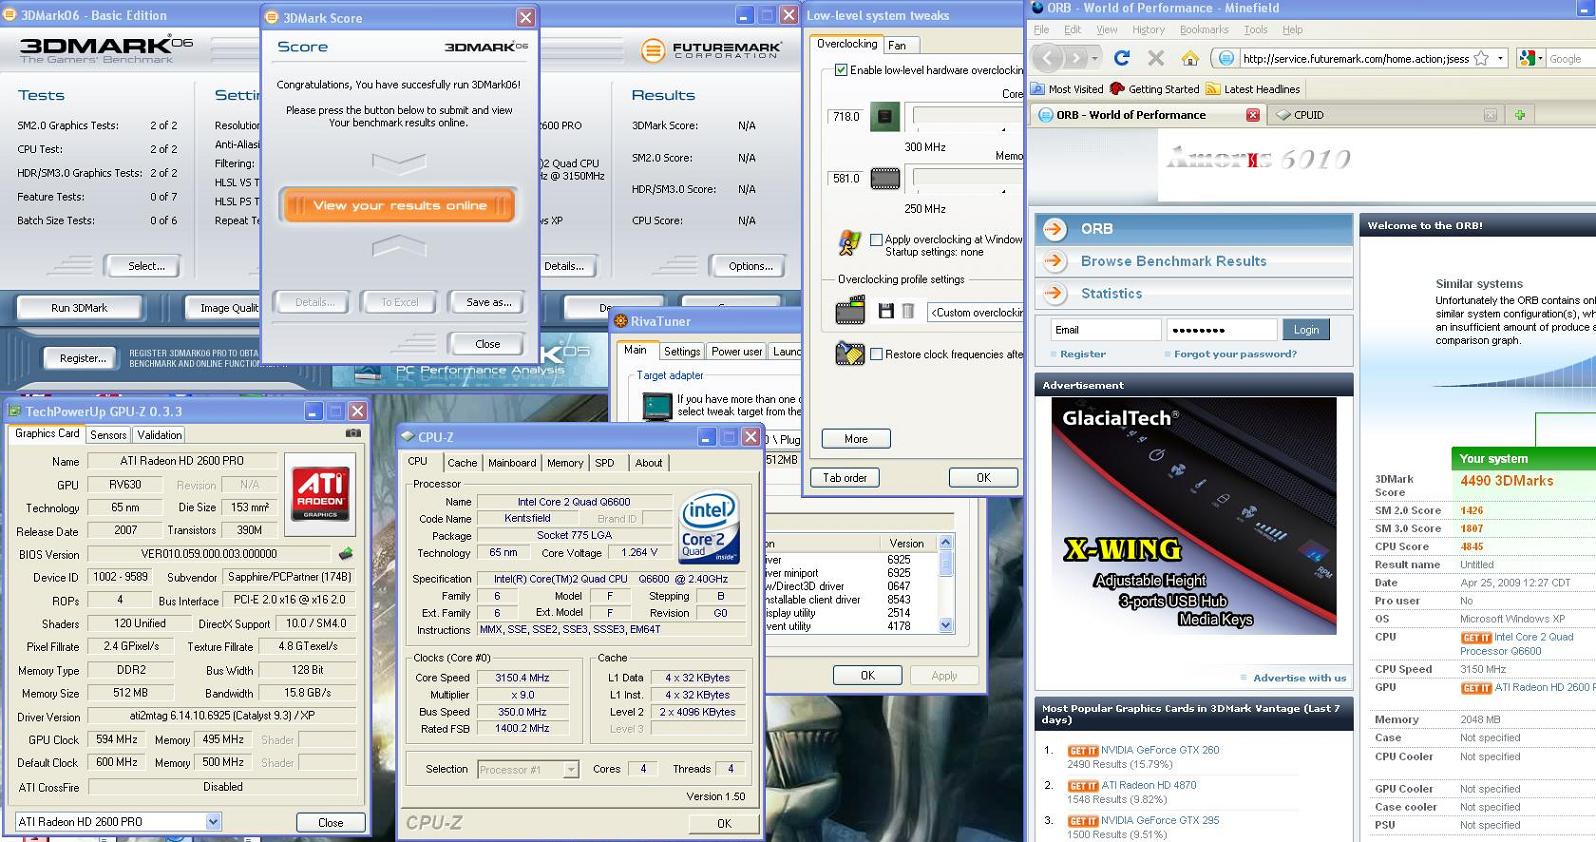Click GET IT badge for GeForce GTX 260
Image resolution: width=1596 pixels, height=842 pixels.
(x=1082, y=750)
